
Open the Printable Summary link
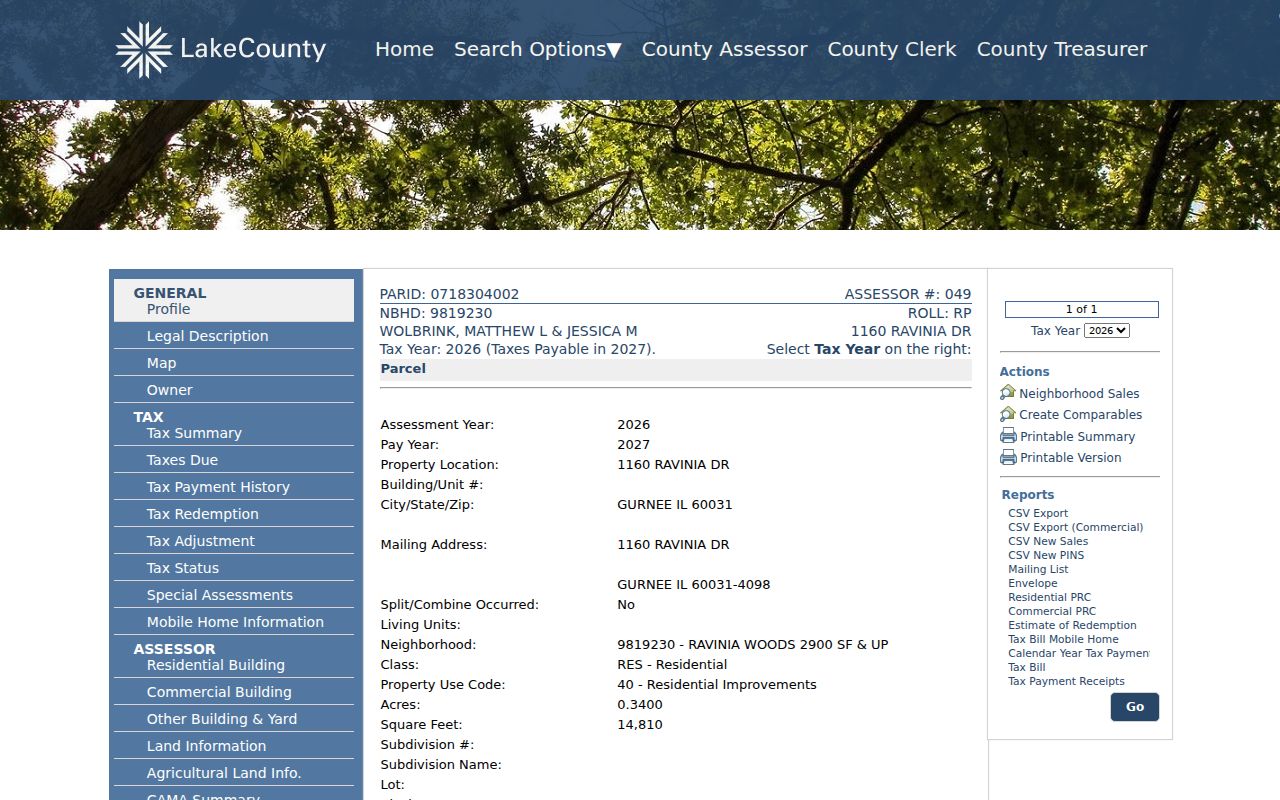pos(1077,437)
